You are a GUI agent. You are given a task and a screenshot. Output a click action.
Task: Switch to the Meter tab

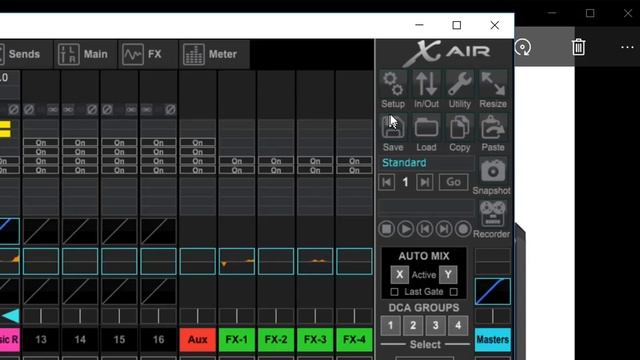click(214, 54)
